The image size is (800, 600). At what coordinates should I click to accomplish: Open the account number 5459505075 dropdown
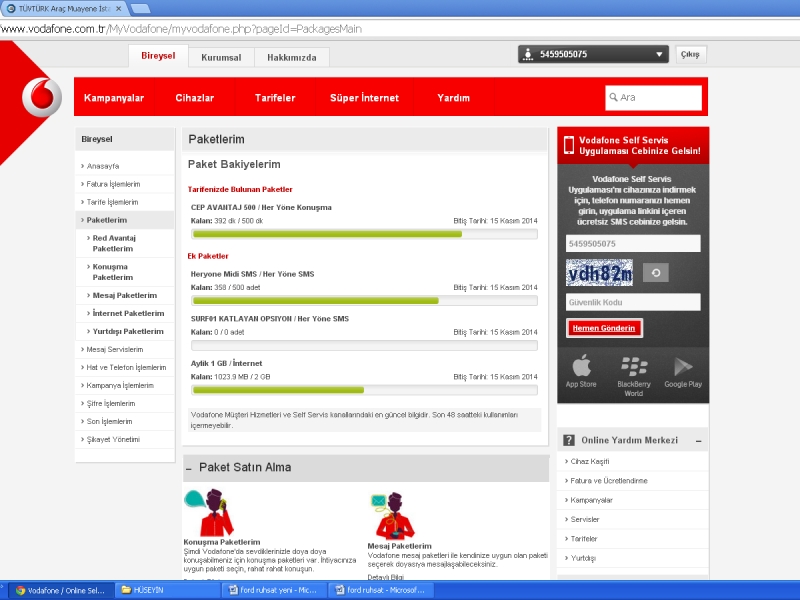point(593,54)
